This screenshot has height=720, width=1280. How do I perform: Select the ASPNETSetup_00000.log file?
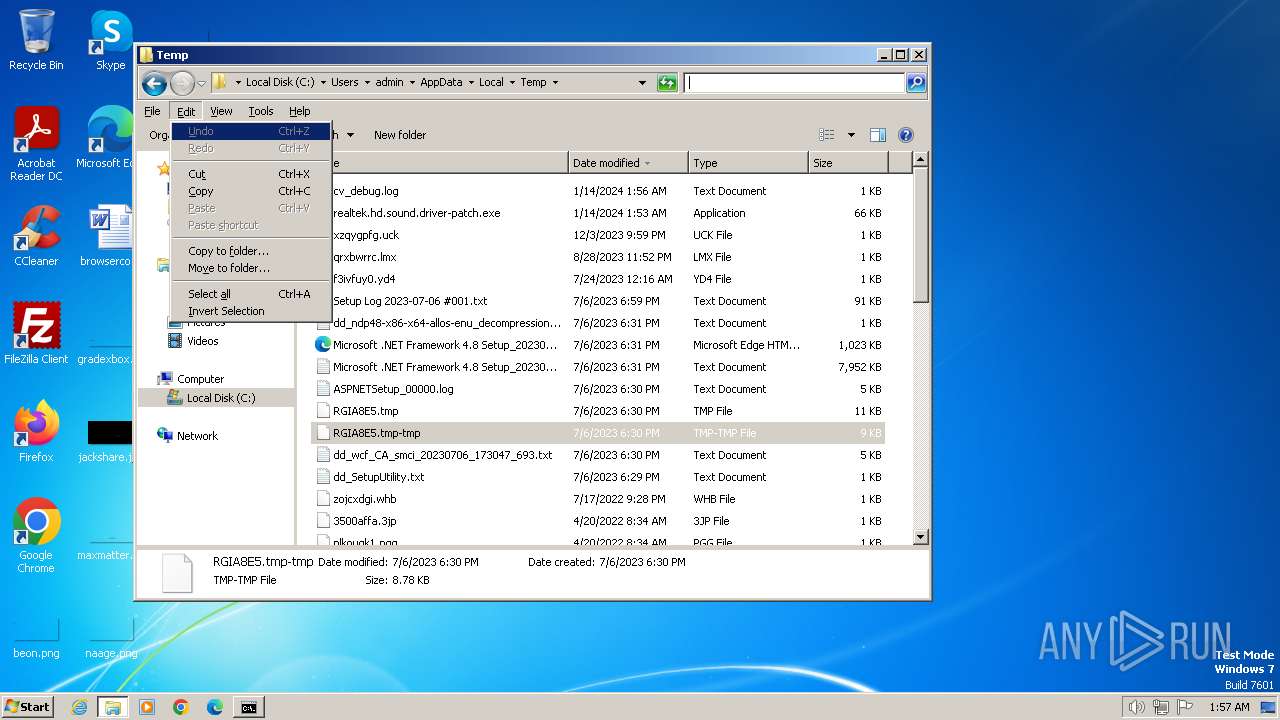coord(598,389)
